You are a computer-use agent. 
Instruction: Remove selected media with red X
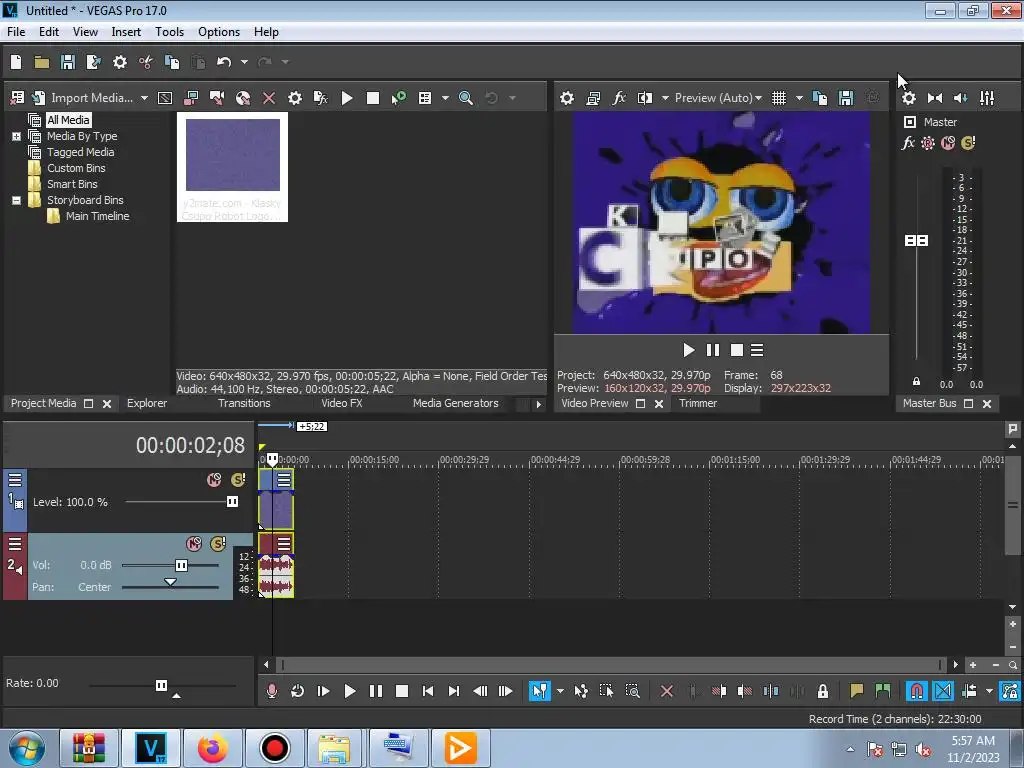[x=268, y=98]
